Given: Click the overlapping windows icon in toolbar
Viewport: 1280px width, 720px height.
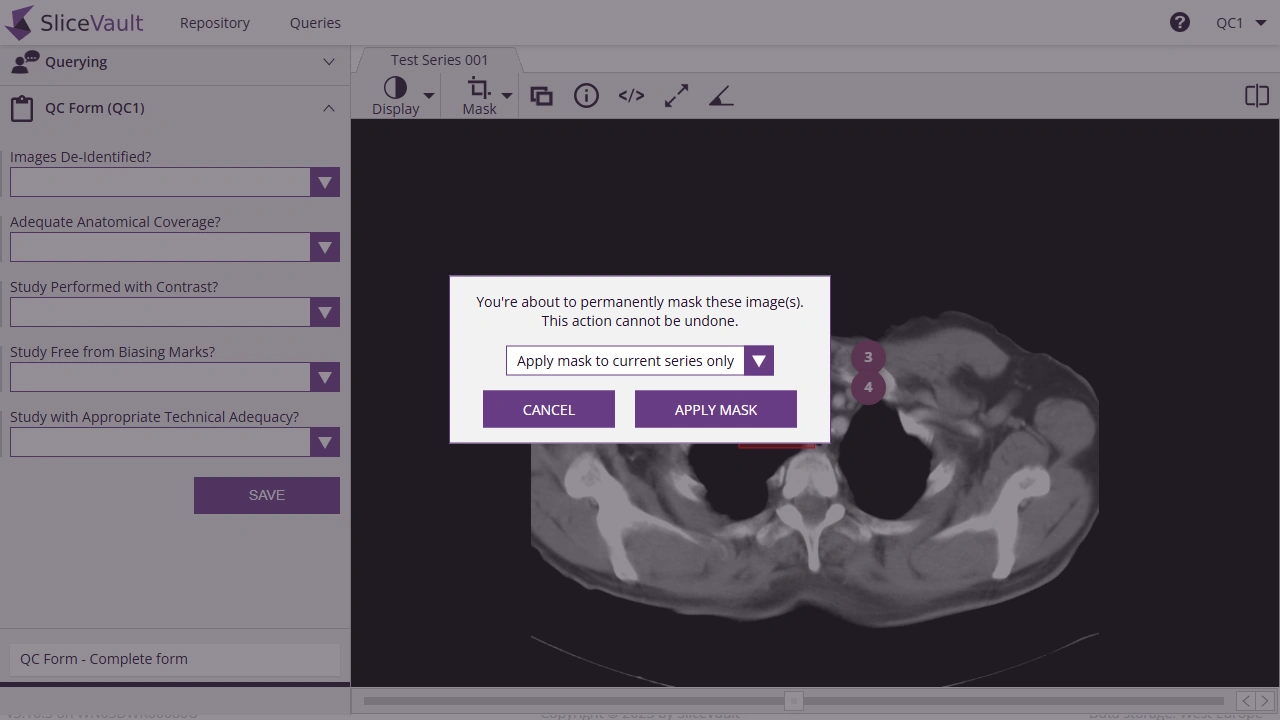Looking at the screenshot, I should coord(541,96).
